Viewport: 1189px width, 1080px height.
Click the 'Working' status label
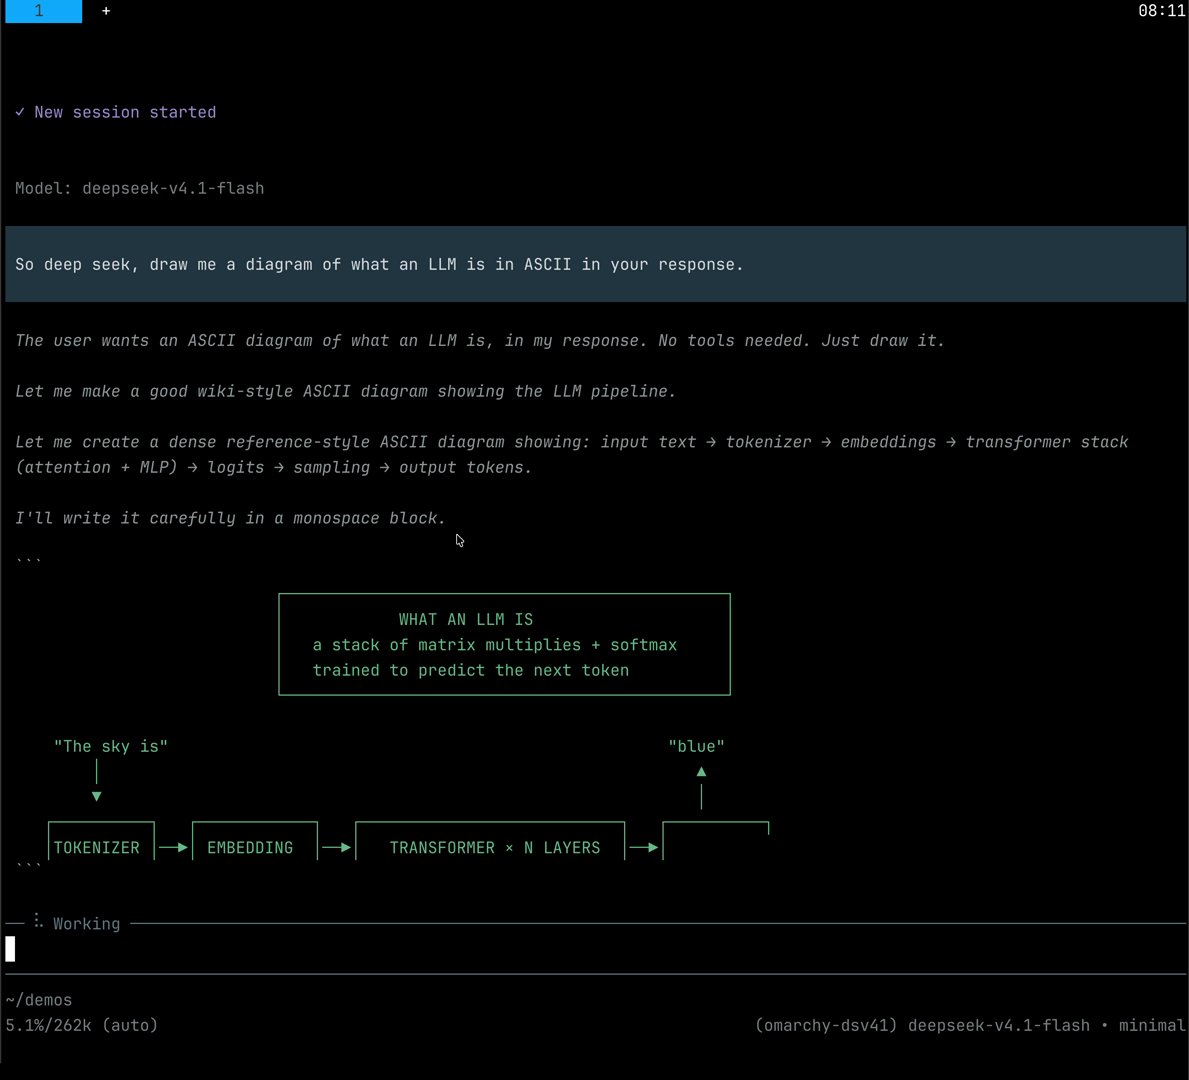click(x=86, y=924)
